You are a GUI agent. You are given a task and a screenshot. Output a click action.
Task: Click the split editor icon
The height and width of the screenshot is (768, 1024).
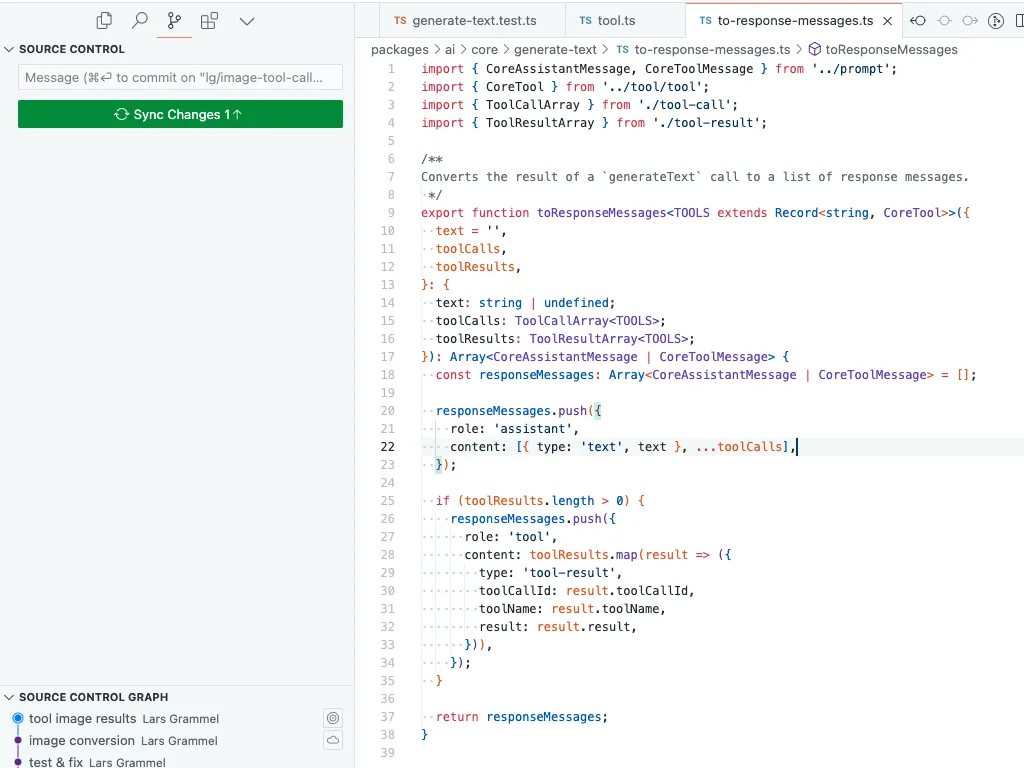tap(1019, 21)
